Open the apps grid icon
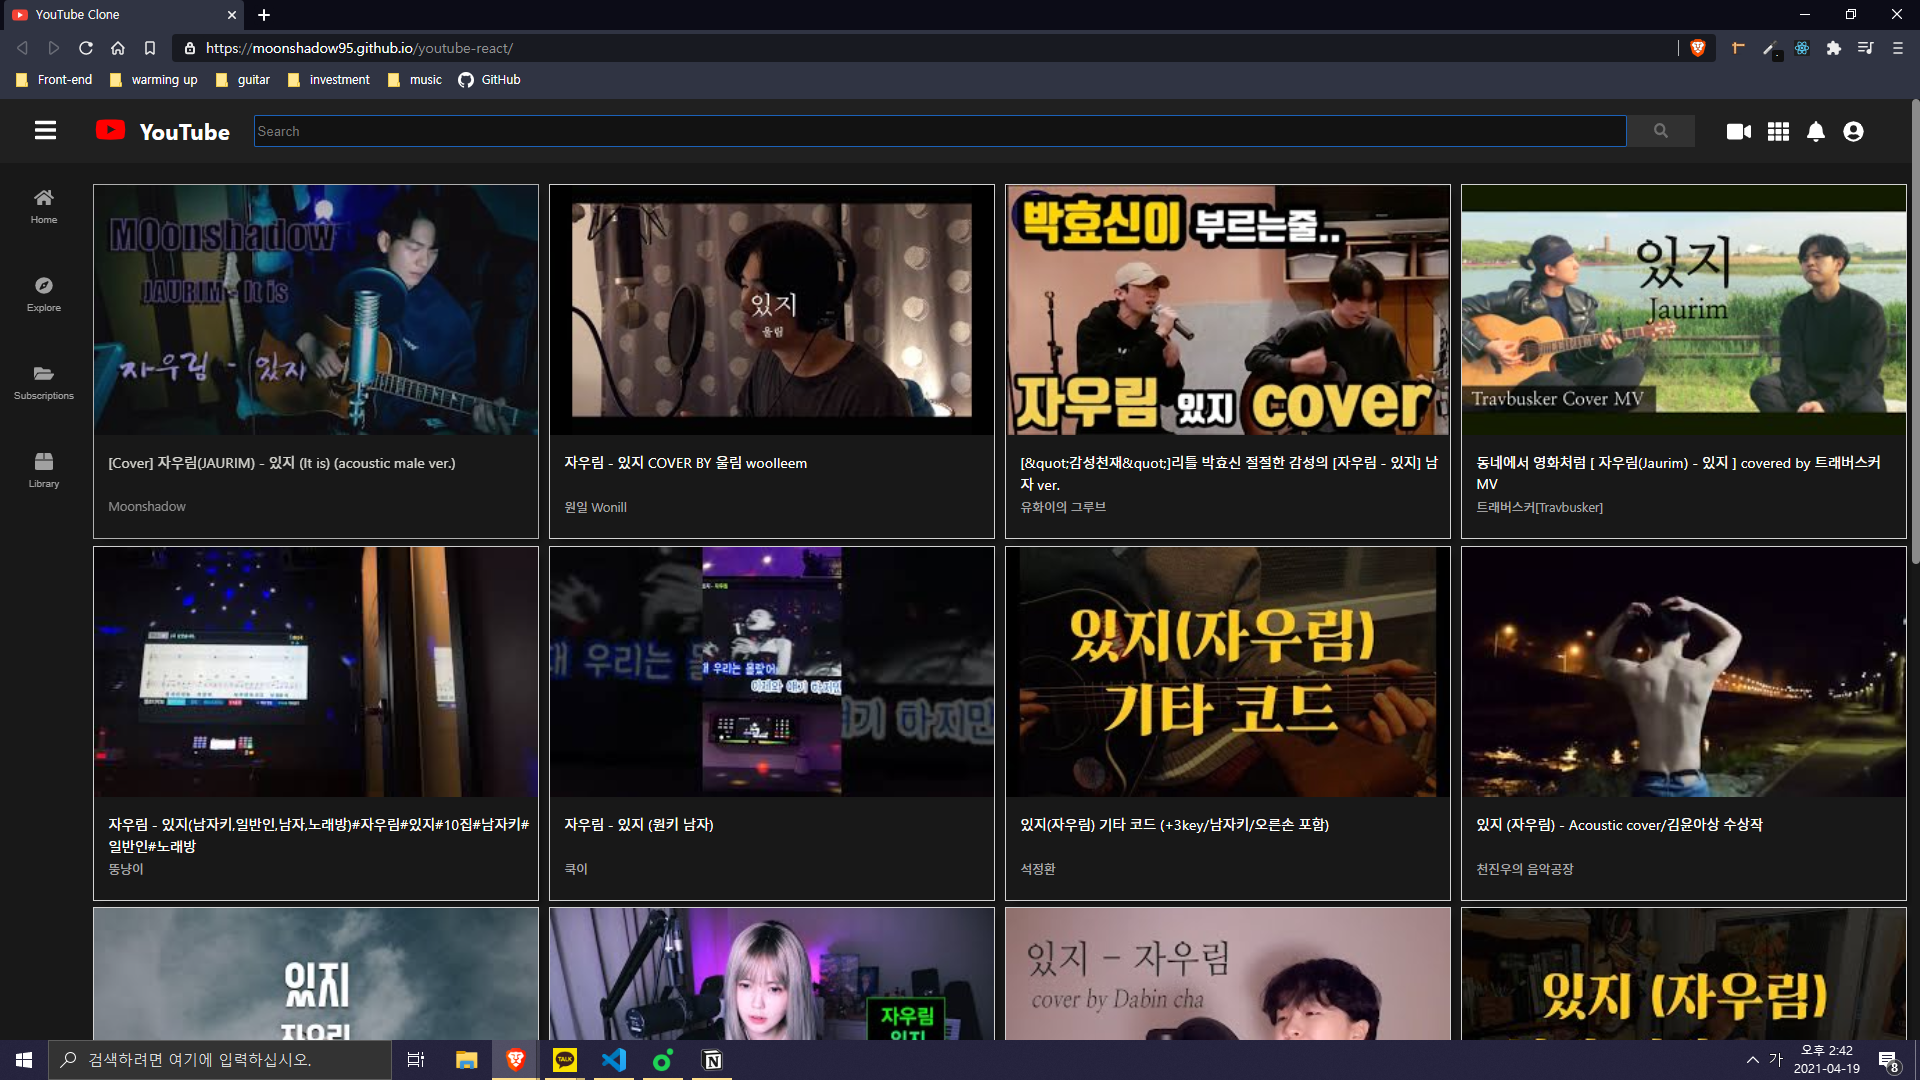This screenshot has width=1920, height=1080. 1778,131
